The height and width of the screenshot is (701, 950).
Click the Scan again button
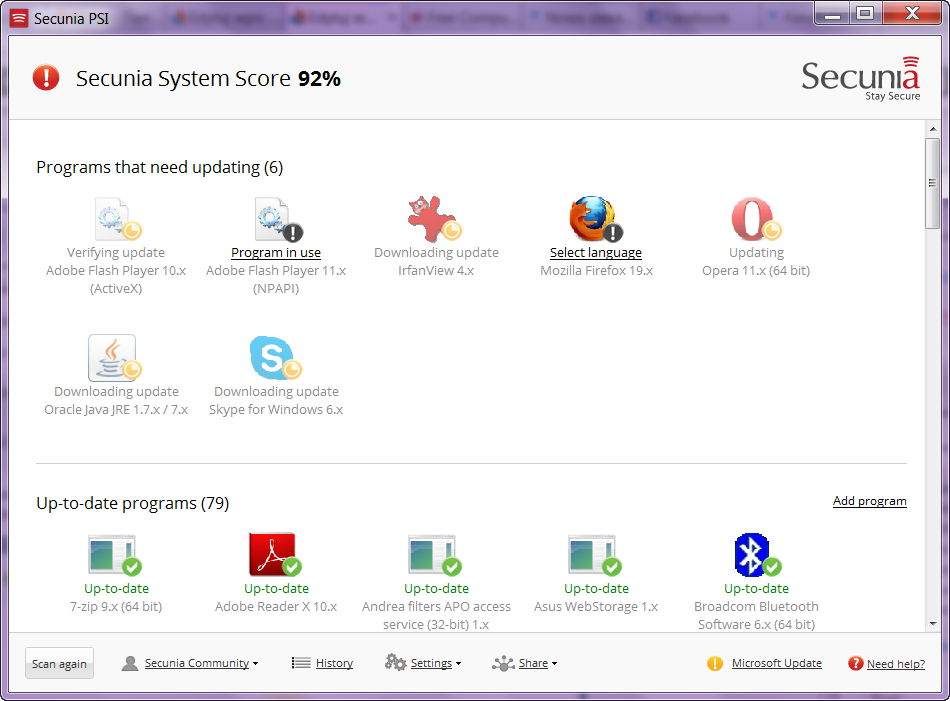pos(59,663)
